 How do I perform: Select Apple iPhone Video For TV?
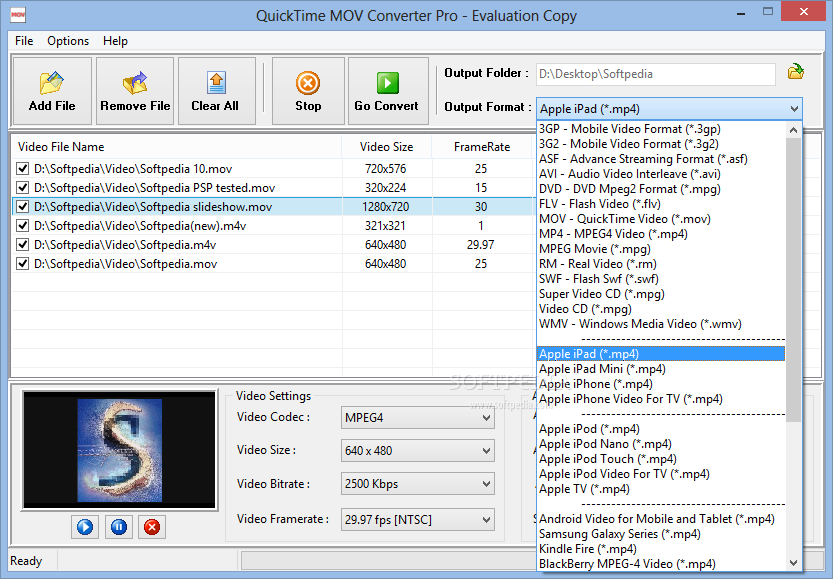[x=661, y=399]
